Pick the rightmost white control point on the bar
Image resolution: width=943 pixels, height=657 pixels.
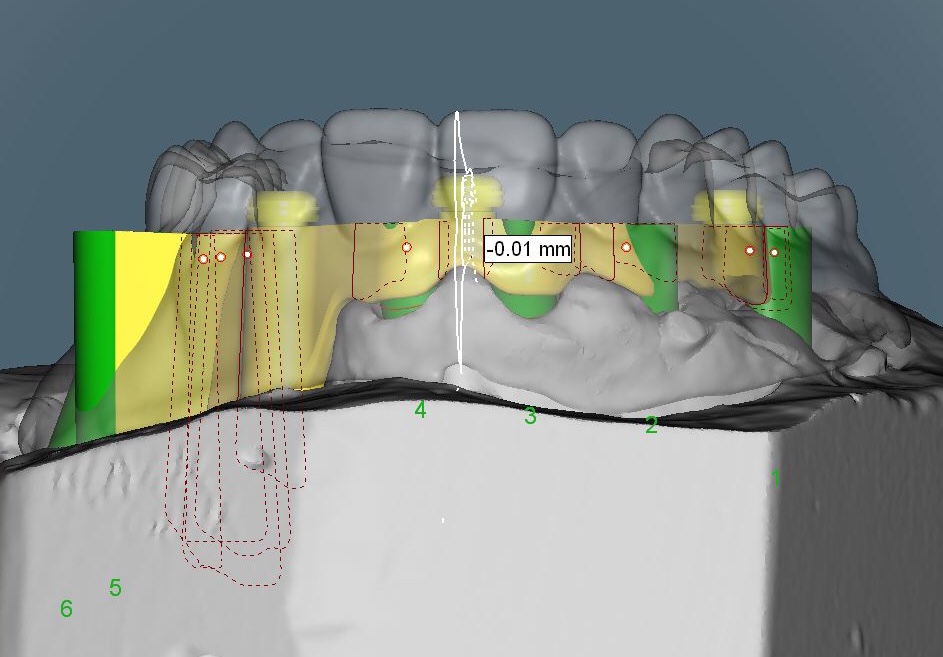click(775, 252)
